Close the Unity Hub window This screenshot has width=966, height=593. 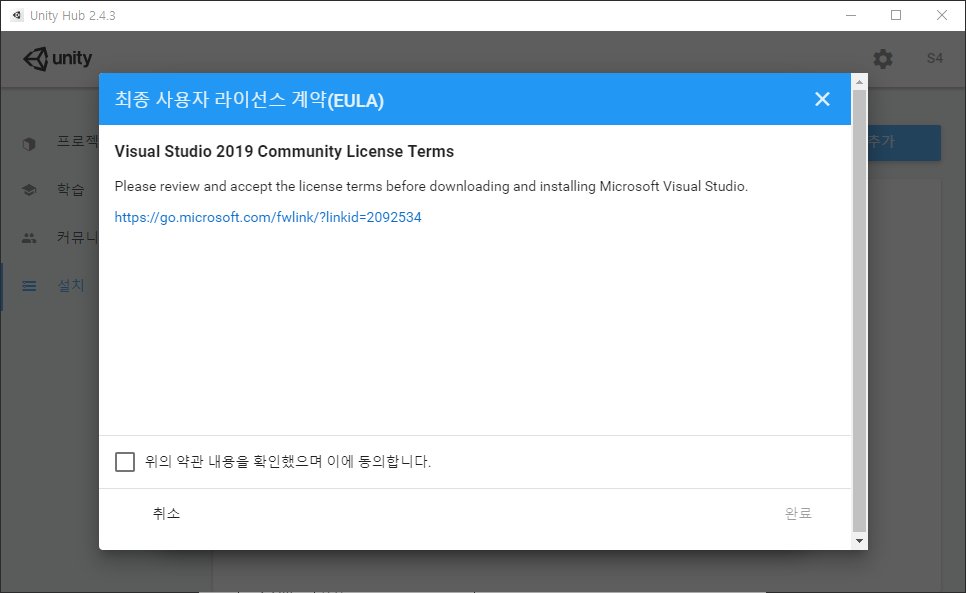(942, 15)
